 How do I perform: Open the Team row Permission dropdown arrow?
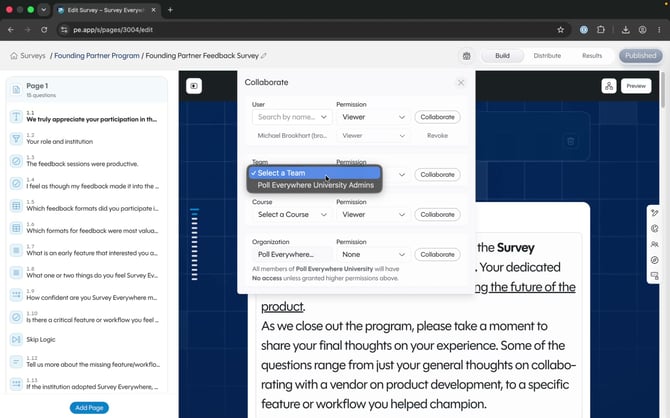402,175
